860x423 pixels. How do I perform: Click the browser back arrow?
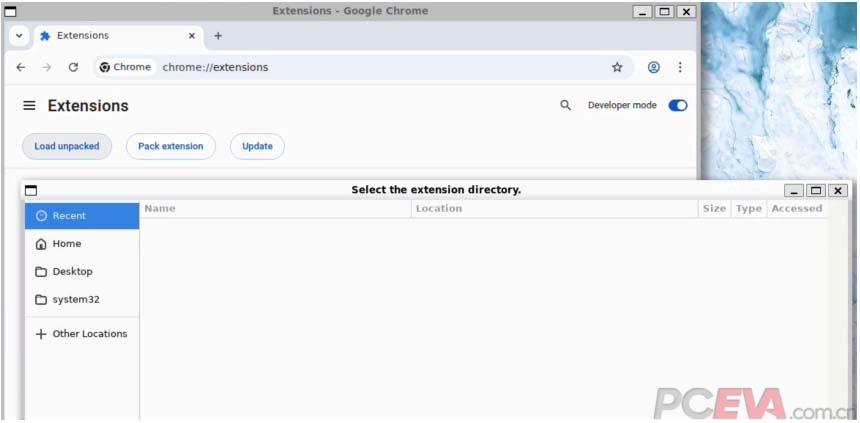[20, 67]
